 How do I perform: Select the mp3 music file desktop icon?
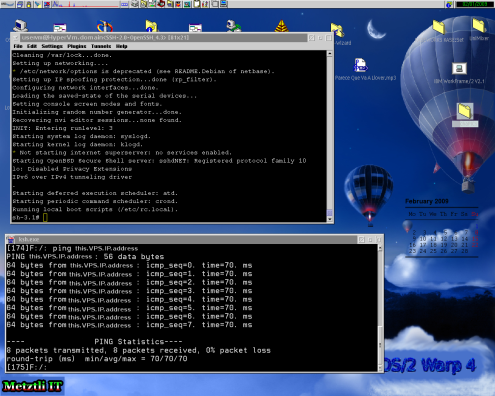pos(360,65)
